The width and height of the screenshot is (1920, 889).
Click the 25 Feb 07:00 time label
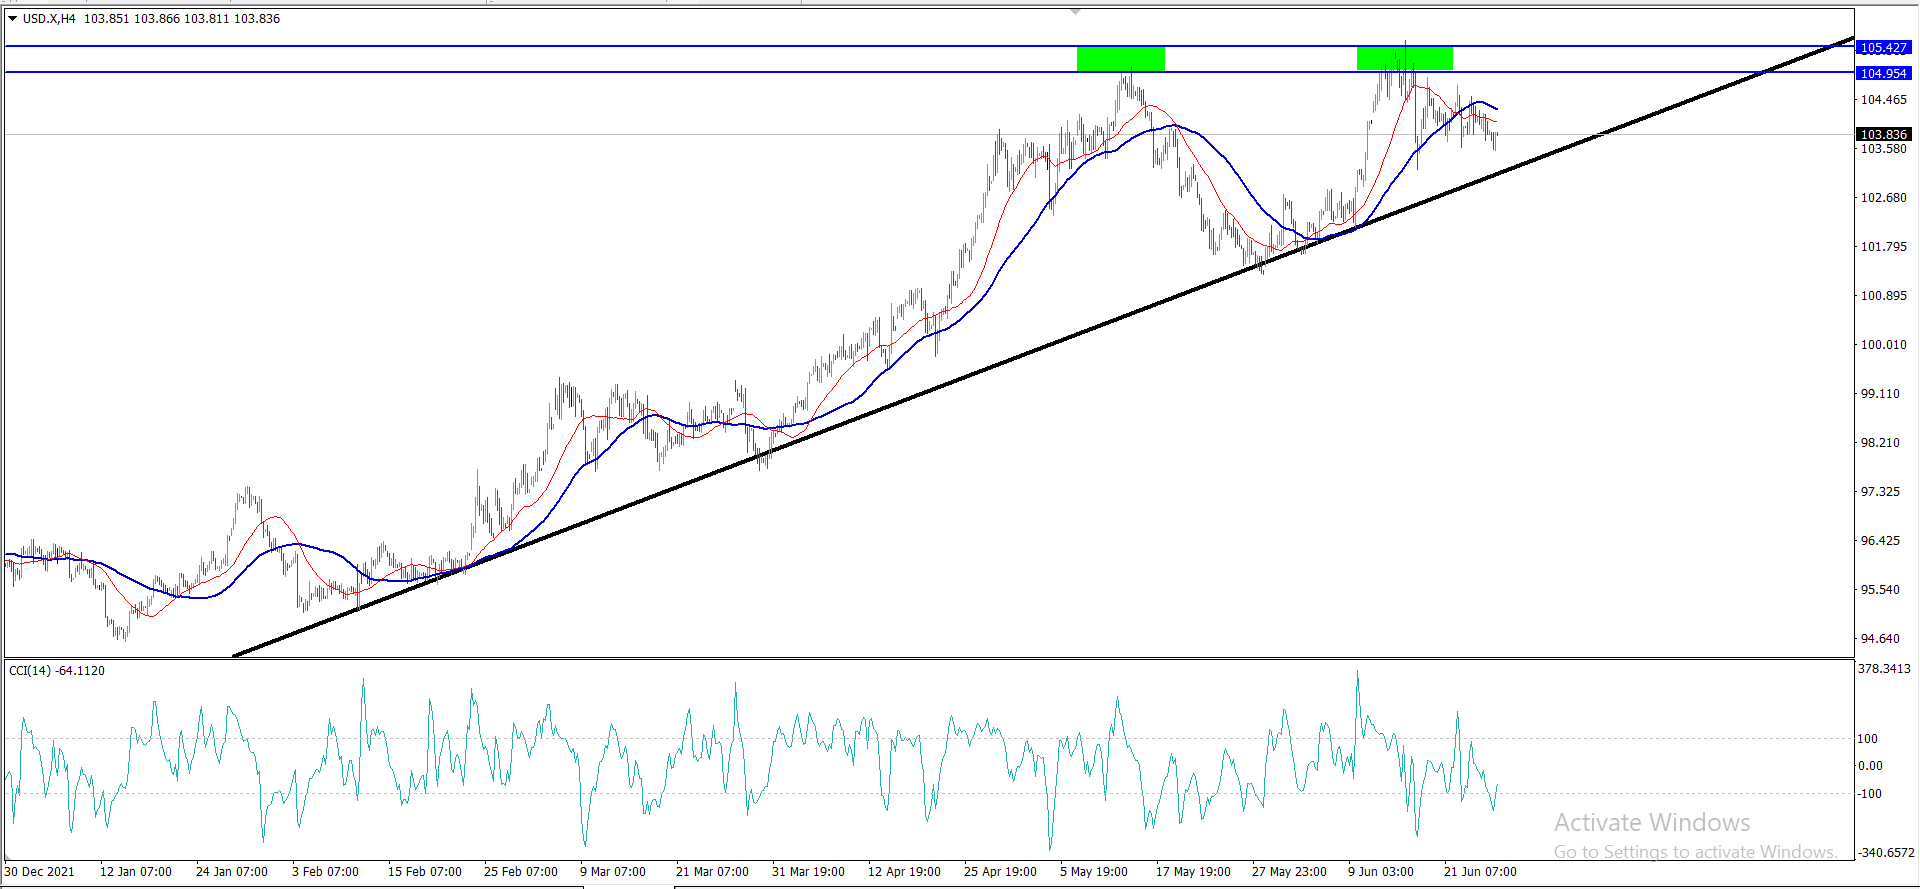point(520,872)
